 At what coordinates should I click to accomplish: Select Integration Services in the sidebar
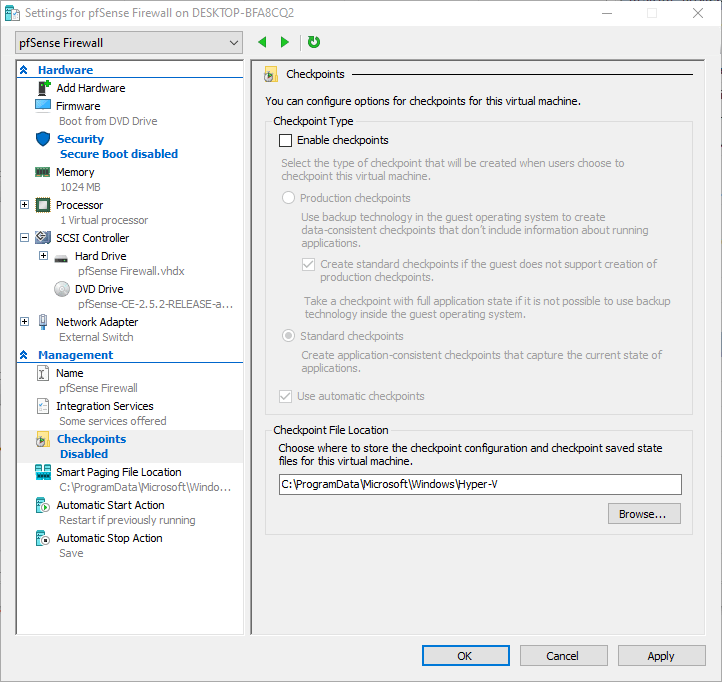click(105, 406)
